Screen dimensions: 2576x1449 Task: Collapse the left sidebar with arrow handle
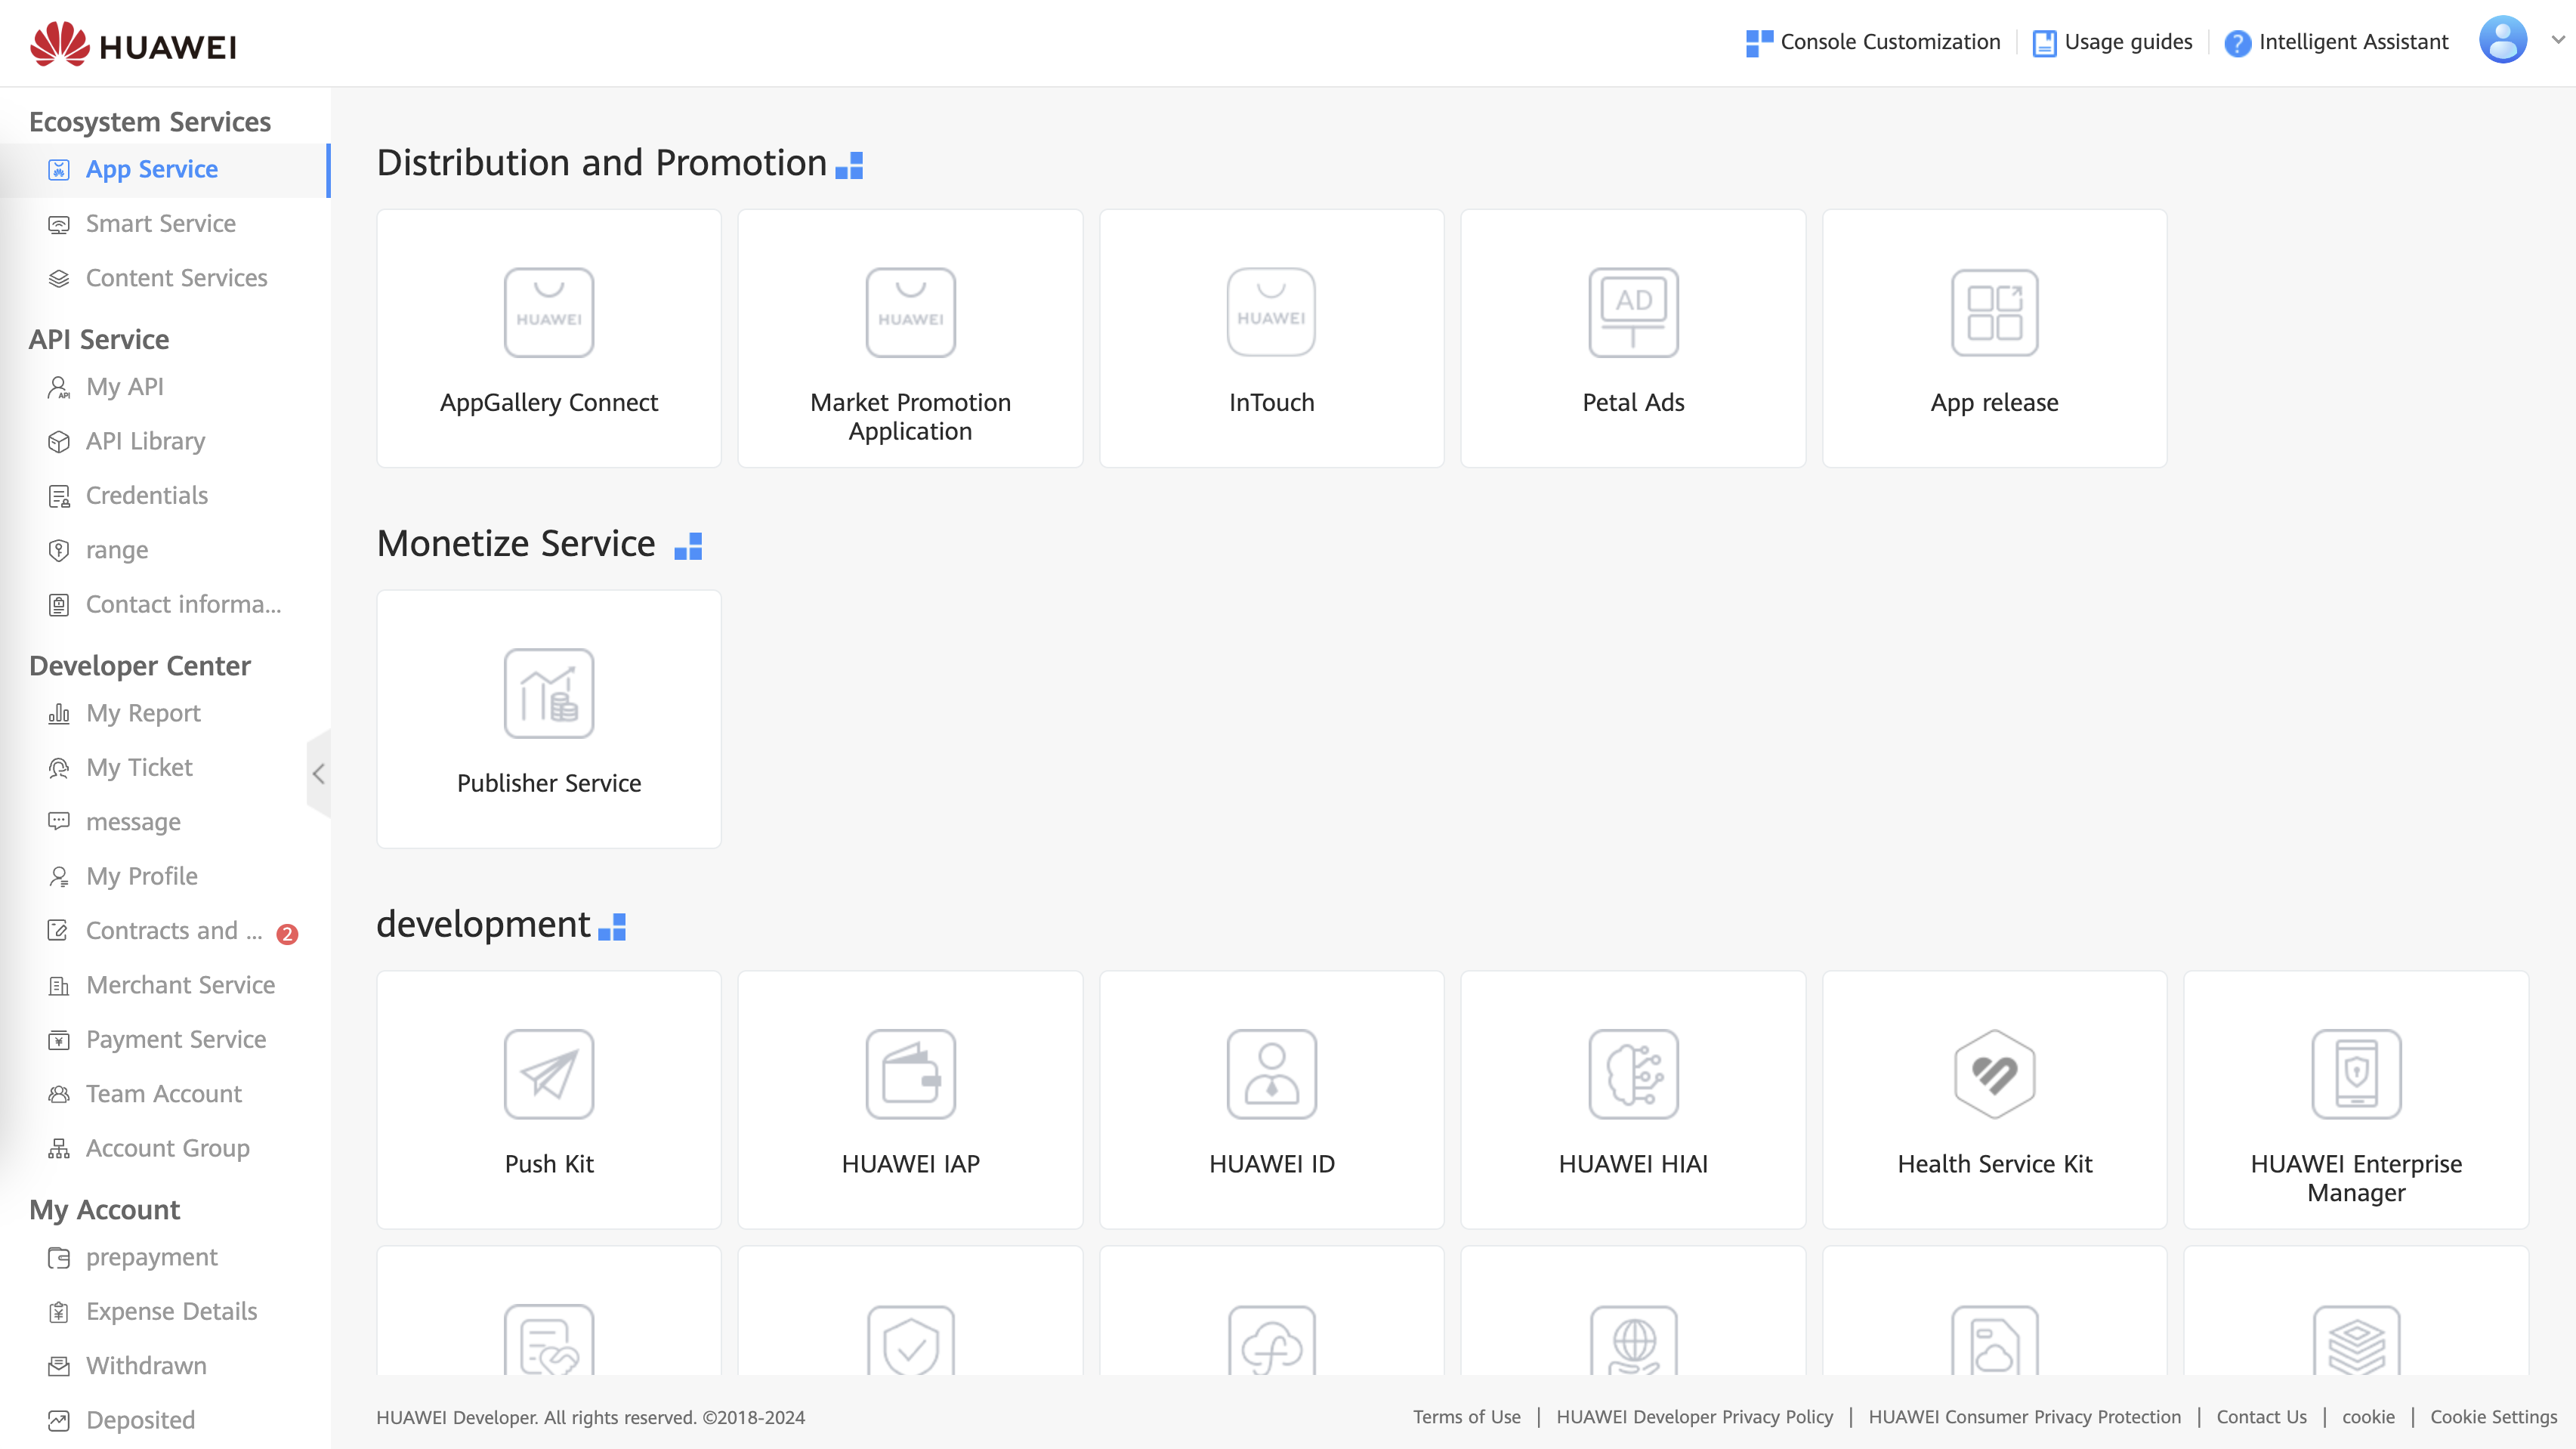(318, 773)
